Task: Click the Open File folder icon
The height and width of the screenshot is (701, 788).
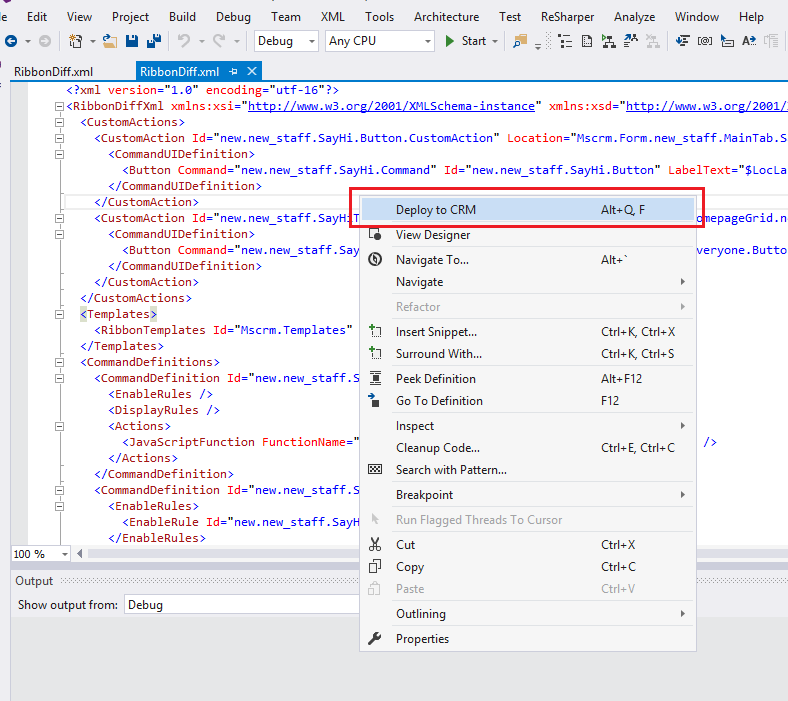Action: (x=110, y=41)
